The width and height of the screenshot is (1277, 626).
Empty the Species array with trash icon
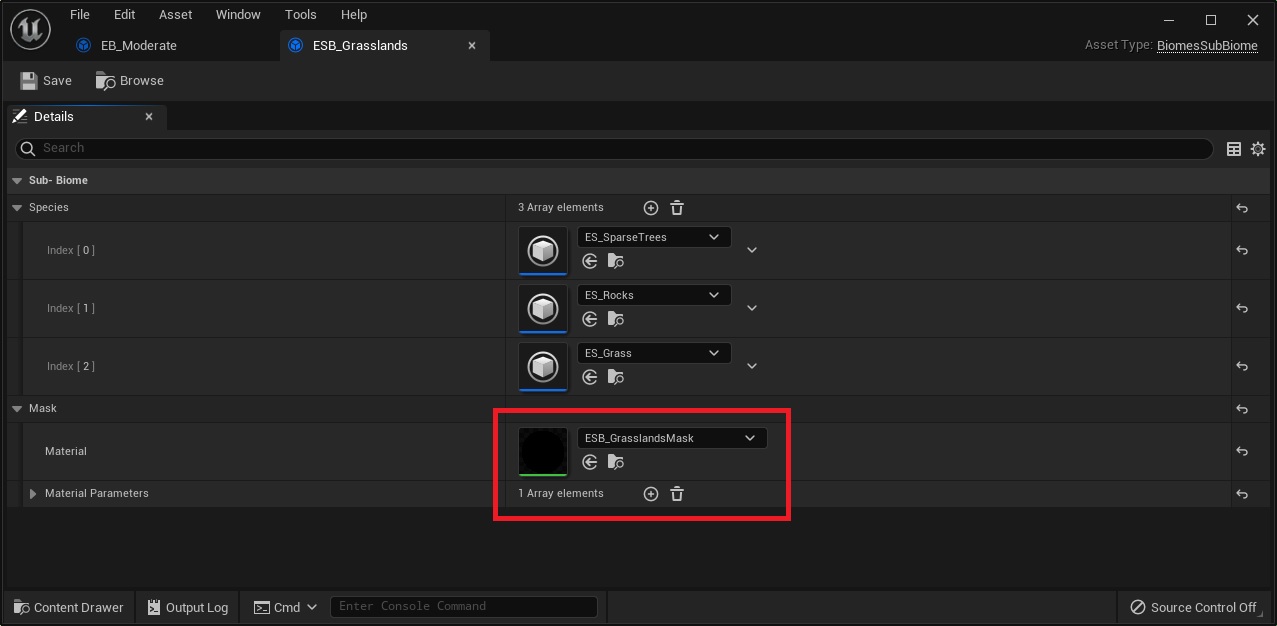[x=677, y=208]
